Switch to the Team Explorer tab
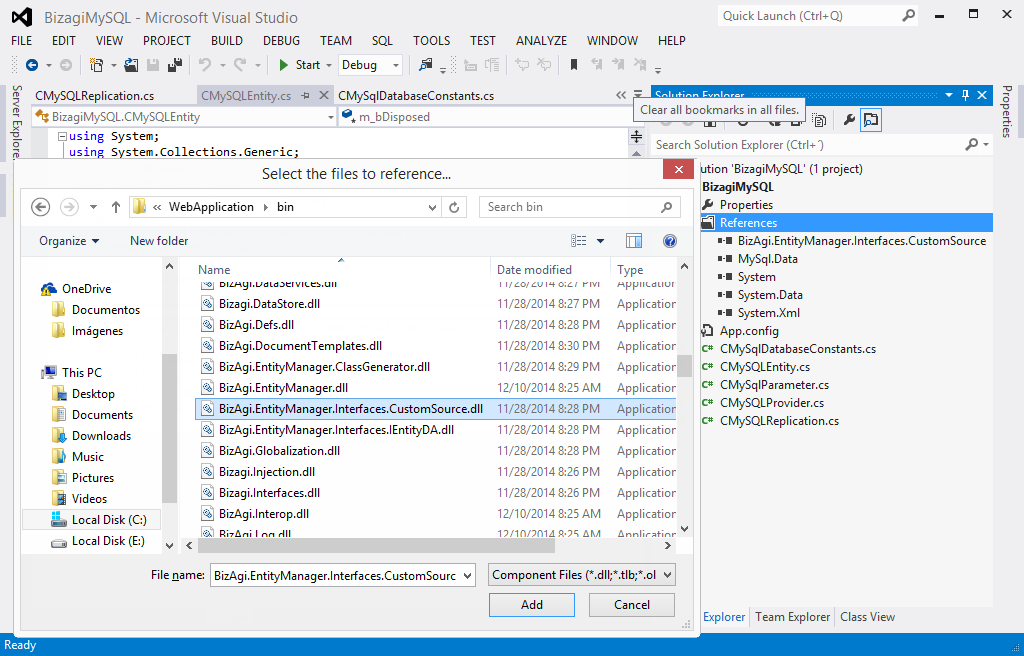Viewport: 1024px width, 656px height. coord(792,617)
